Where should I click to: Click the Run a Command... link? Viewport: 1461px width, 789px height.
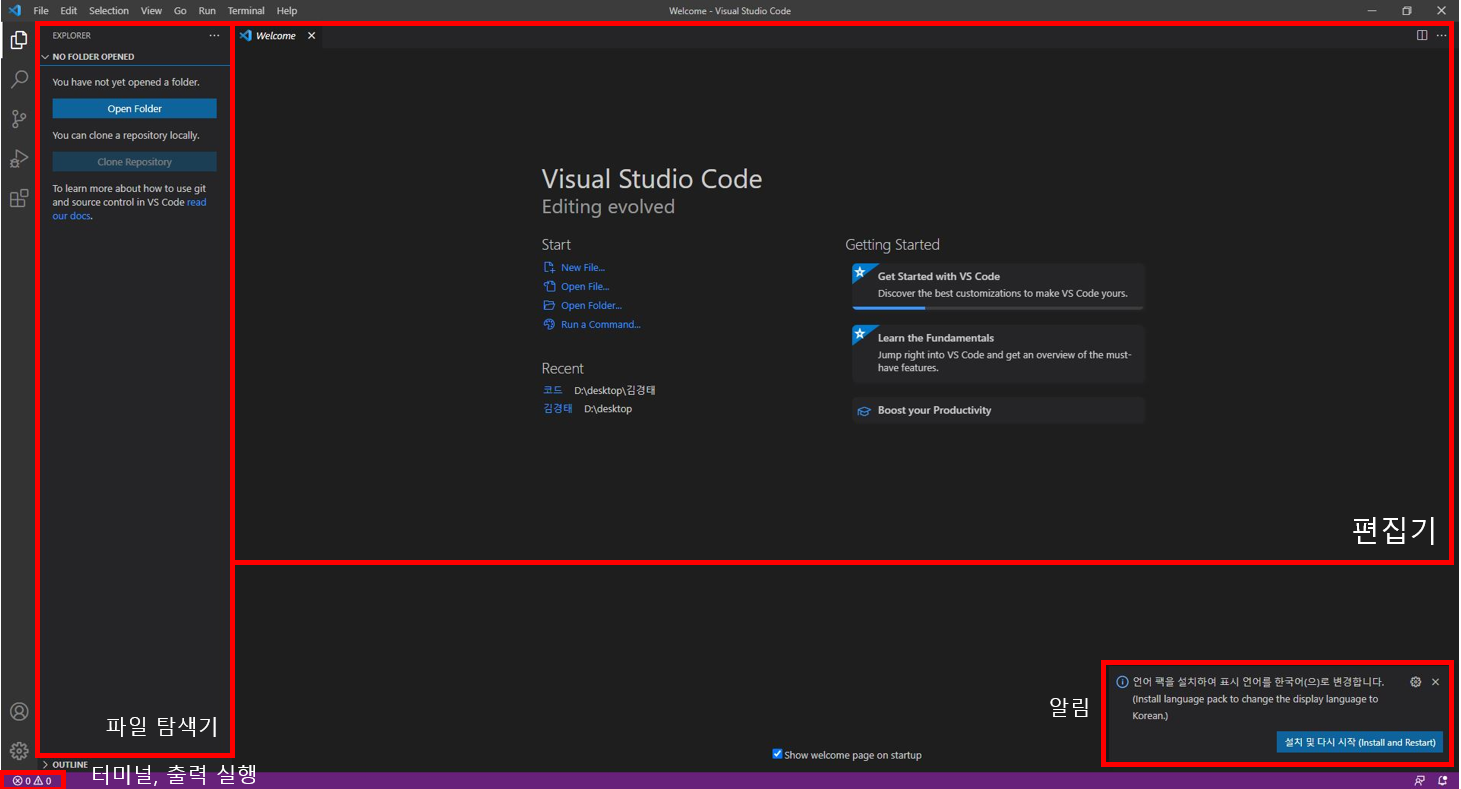601,324
